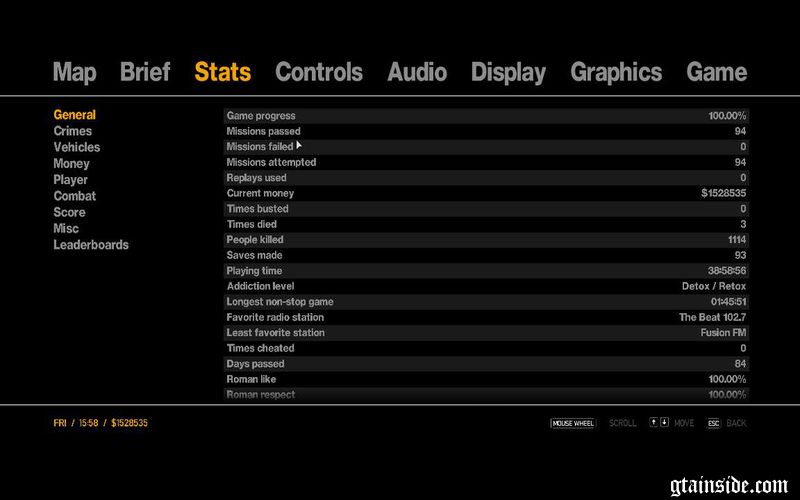Click the Detox / Retox value
This screenshot has width=800, height=500.
[714, 286]
